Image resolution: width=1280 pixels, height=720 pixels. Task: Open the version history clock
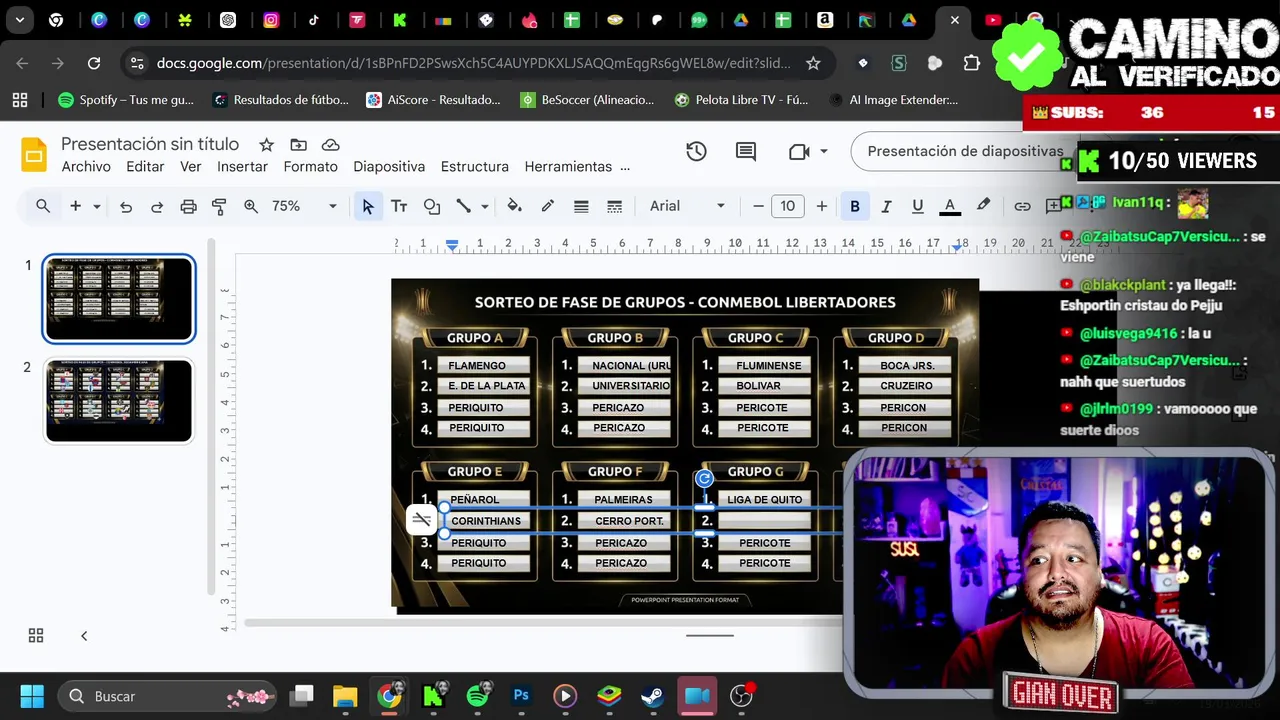(696, 151)
